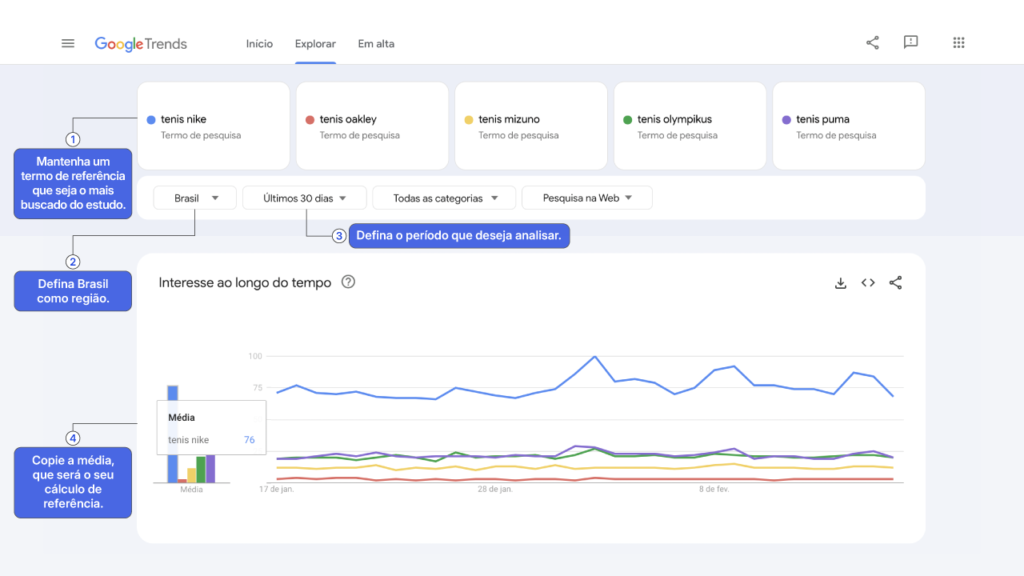Click the tenis nike search term card
The width and height of the screenshot is (1024, 576).
(214, 126)
